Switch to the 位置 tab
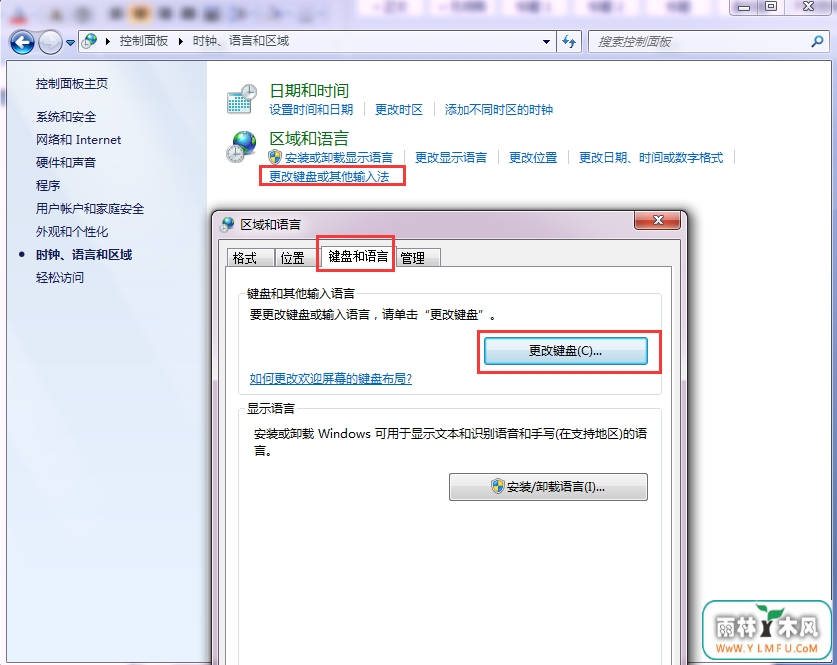This screenshot has height=665, width=837. 297,258
